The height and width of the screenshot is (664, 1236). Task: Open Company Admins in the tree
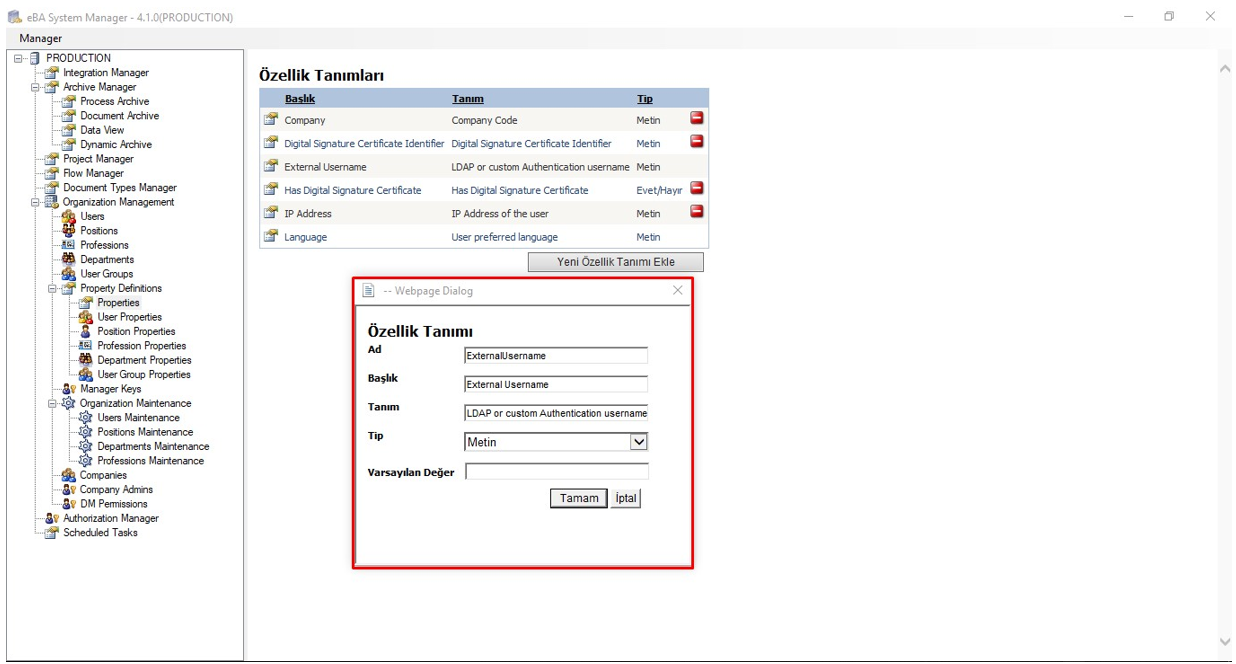[116, 490]
